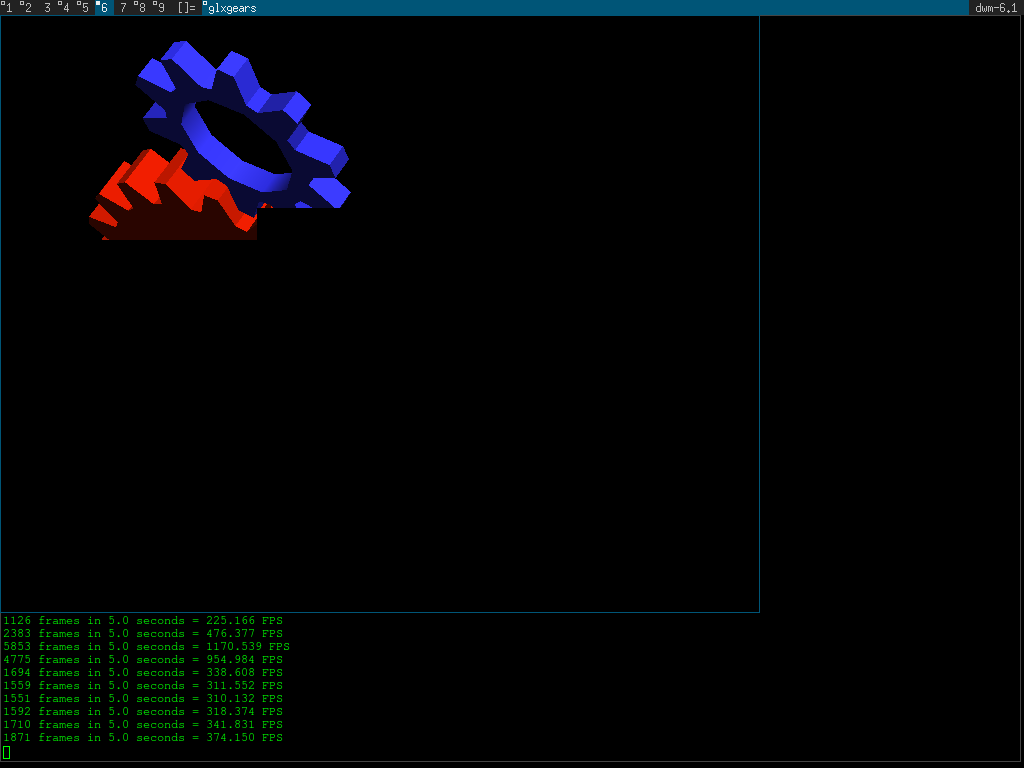Switch to dwm tag 2
The image size is (1024, 768).
click(x=26, y=8)
